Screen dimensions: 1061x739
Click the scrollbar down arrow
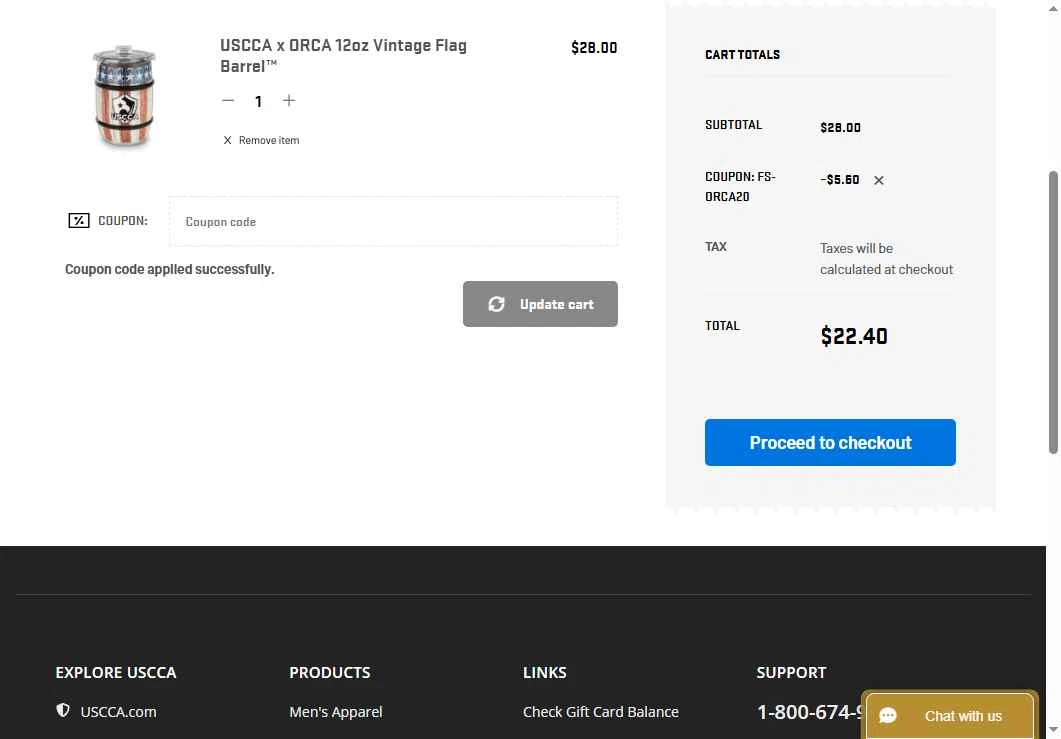(x=1053, y=731)
